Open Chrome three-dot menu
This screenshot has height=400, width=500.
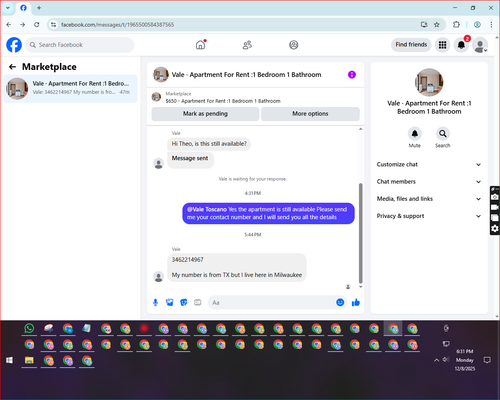click(491, 25)
